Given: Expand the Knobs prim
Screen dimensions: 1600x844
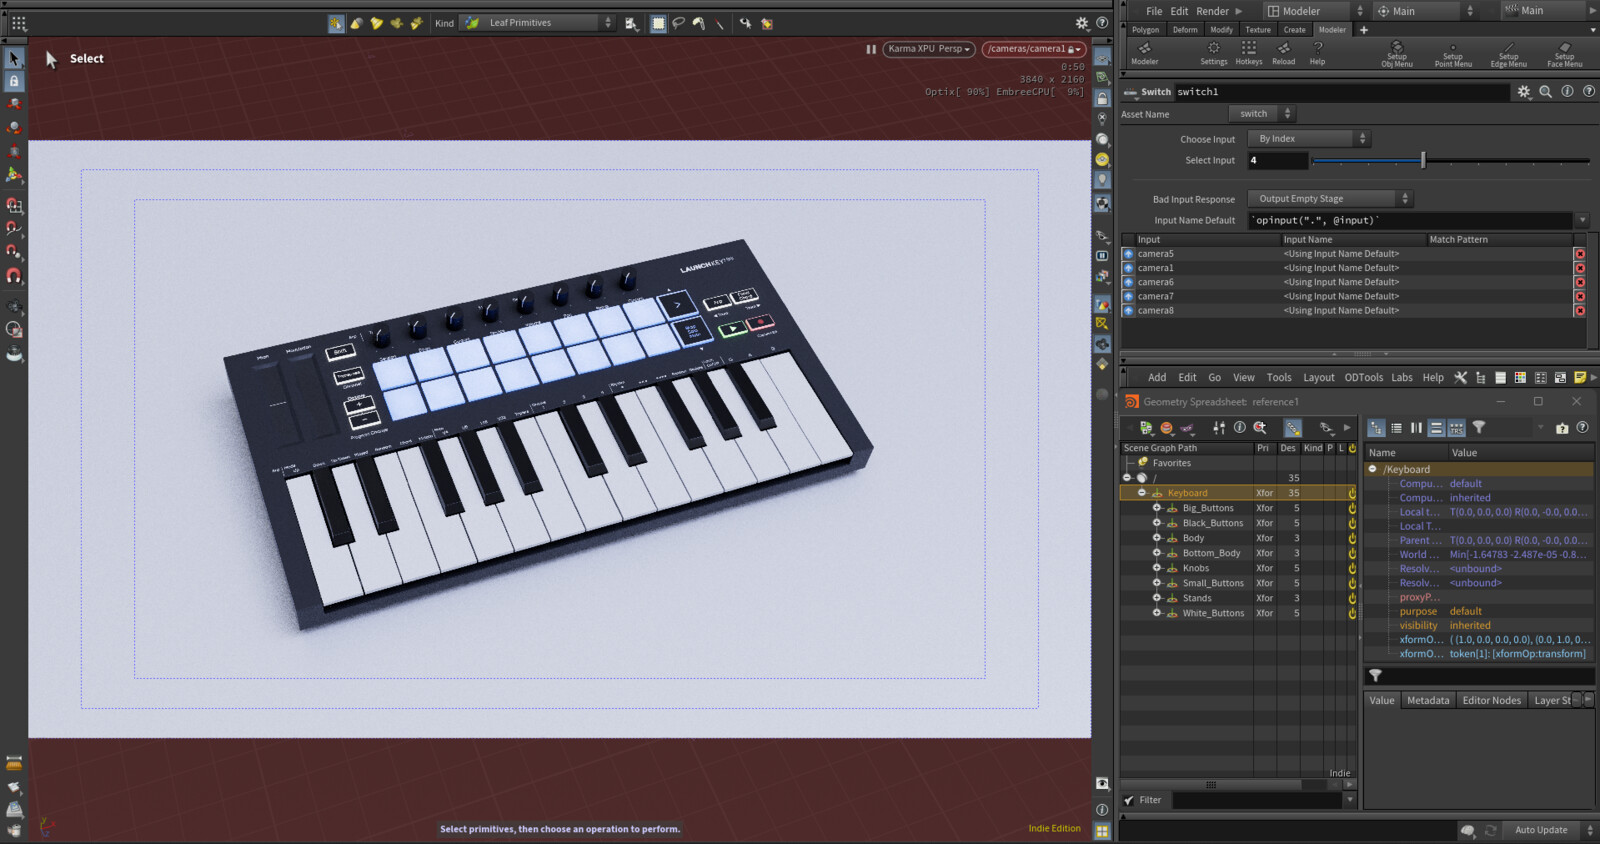Looking at the screenshot, I should coord(1157,568).
